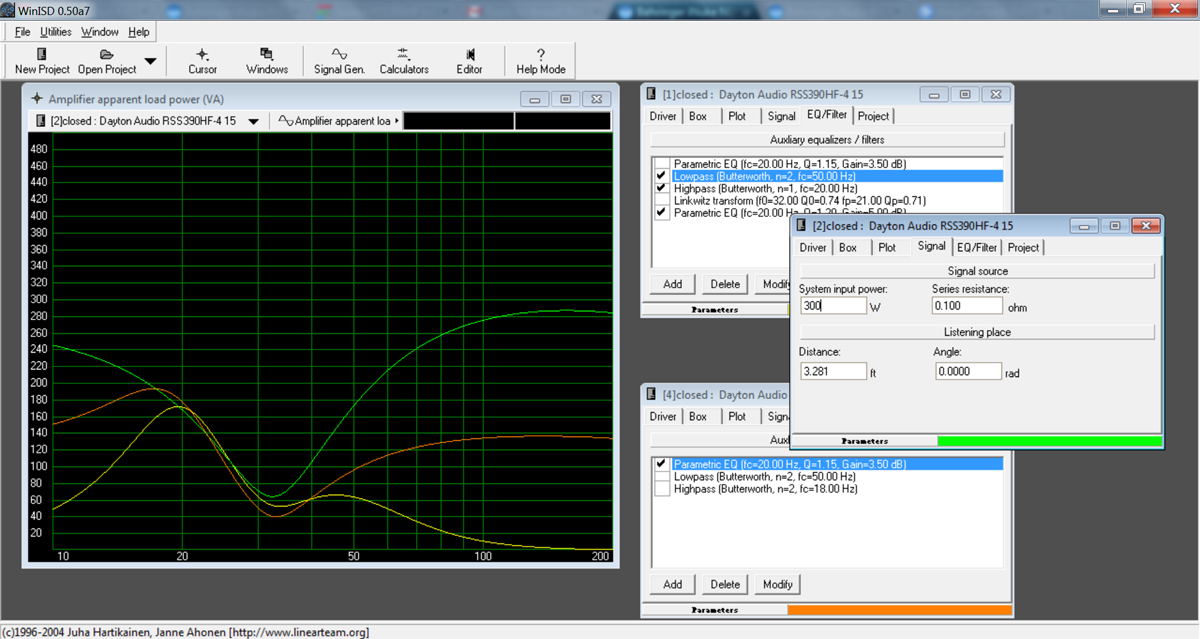Open the Project tab in the [2]closed window
The width and height of the screenshot is (1200, 639).
[1023, 248]
